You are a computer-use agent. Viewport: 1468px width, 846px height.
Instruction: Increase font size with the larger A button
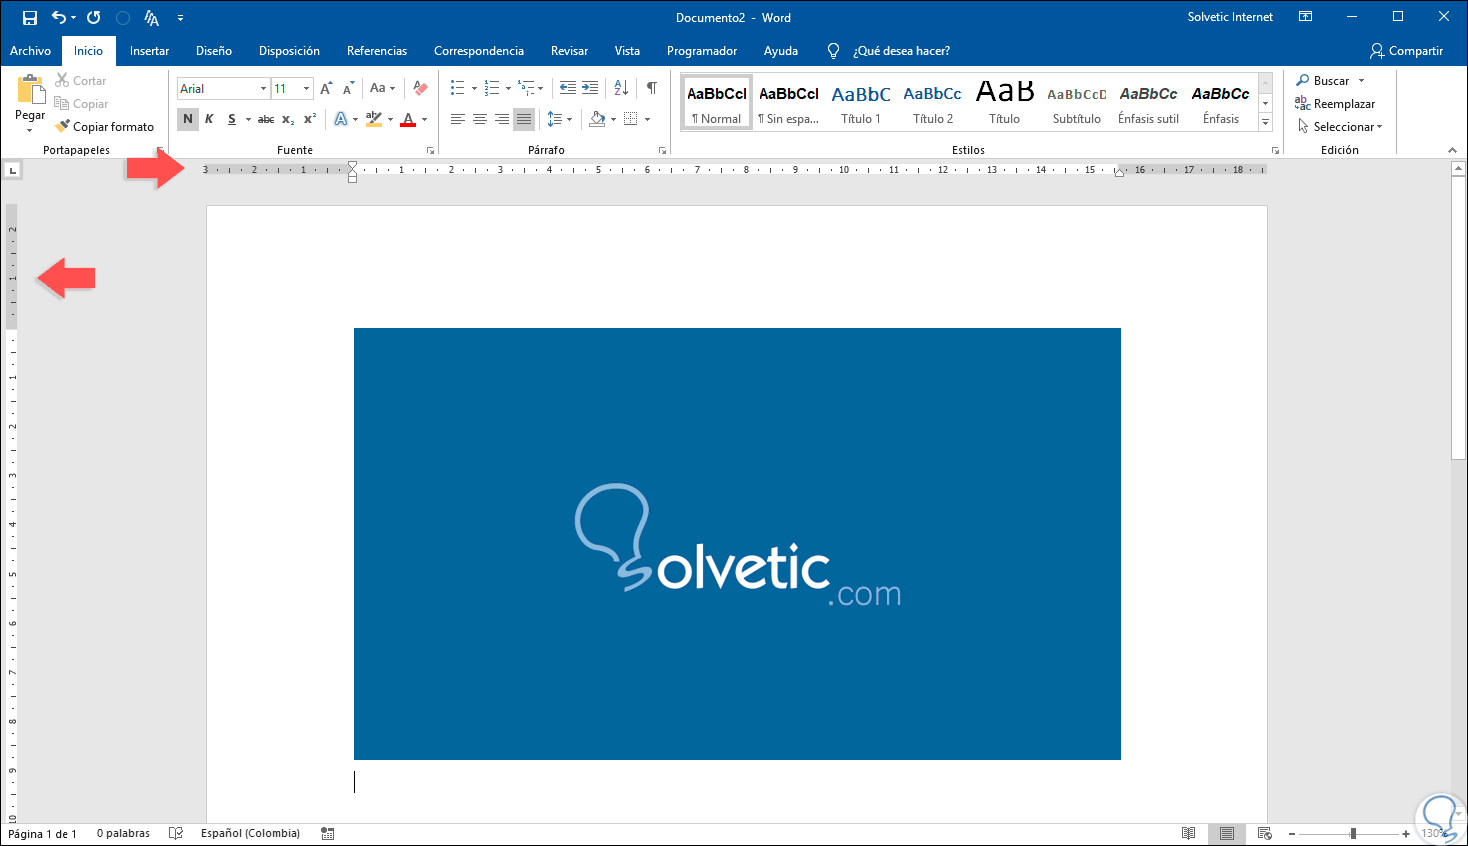pos(326,89)
